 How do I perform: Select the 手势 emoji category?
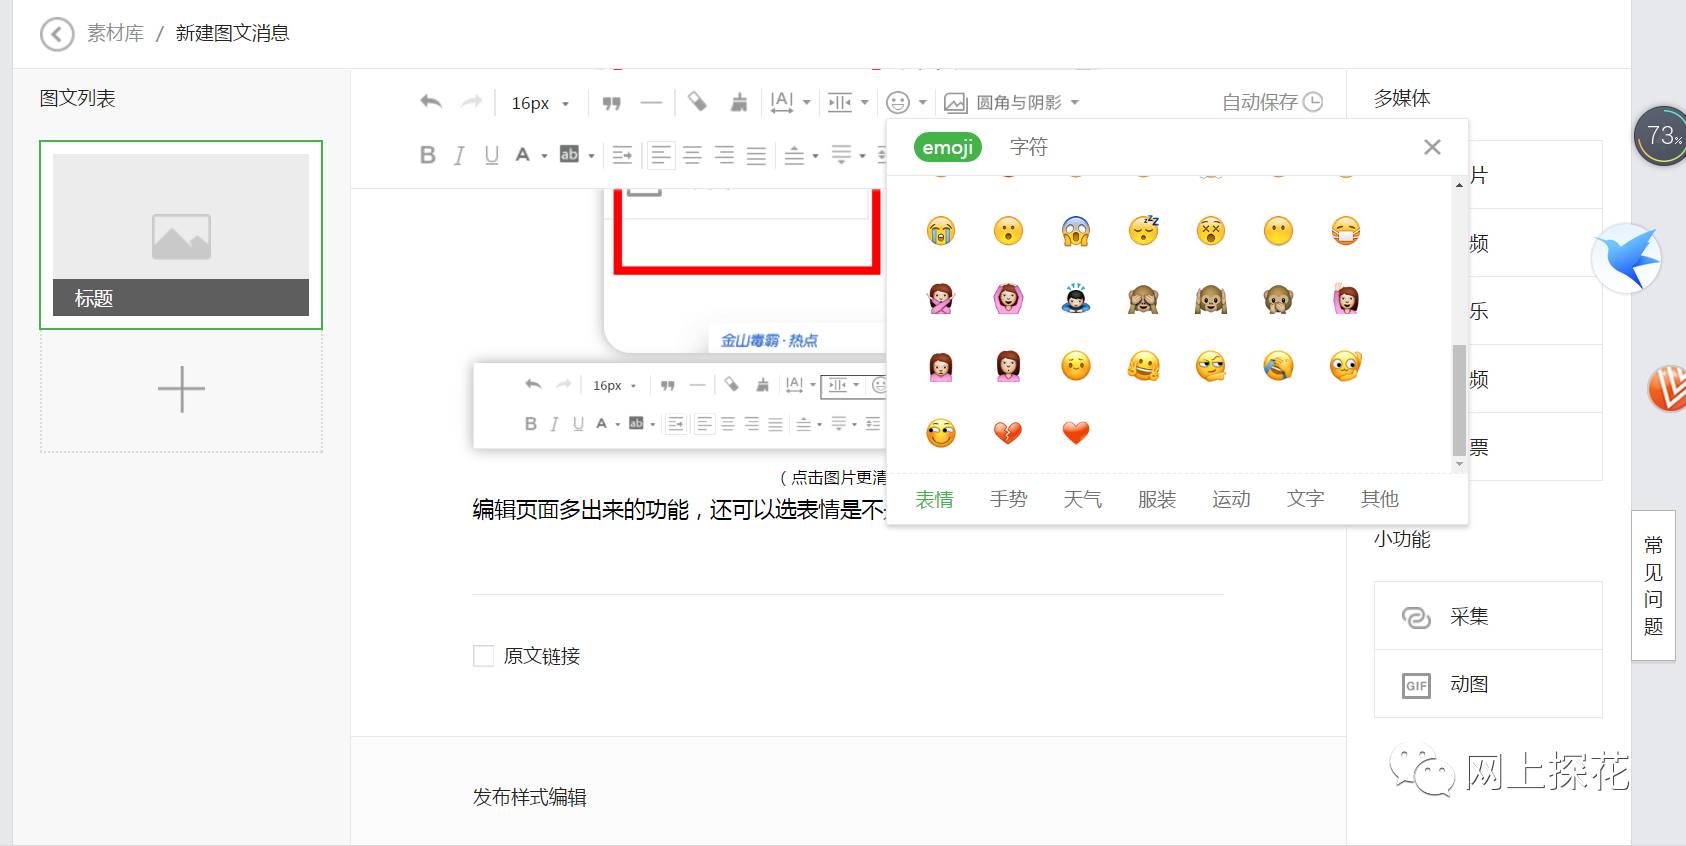(x=1009, y=499)
